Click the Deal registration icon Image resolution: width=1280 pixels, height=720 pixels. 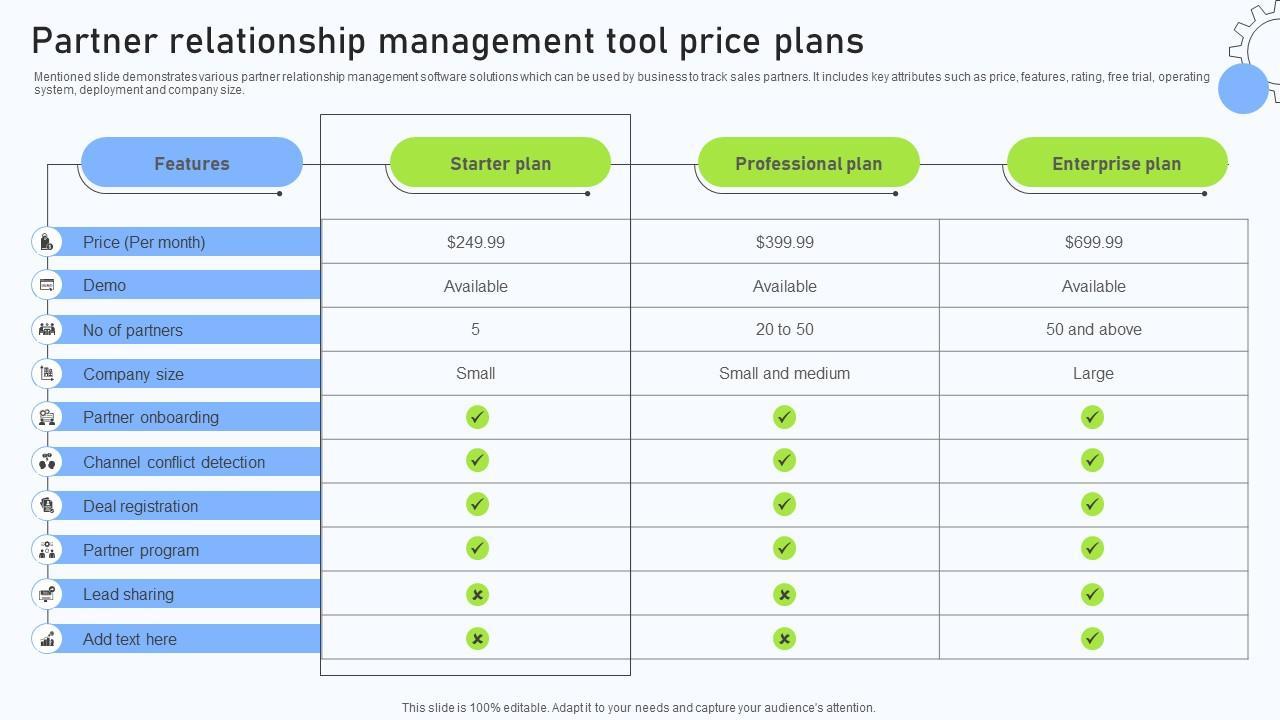pyautogui.click(x=47, y=506)
